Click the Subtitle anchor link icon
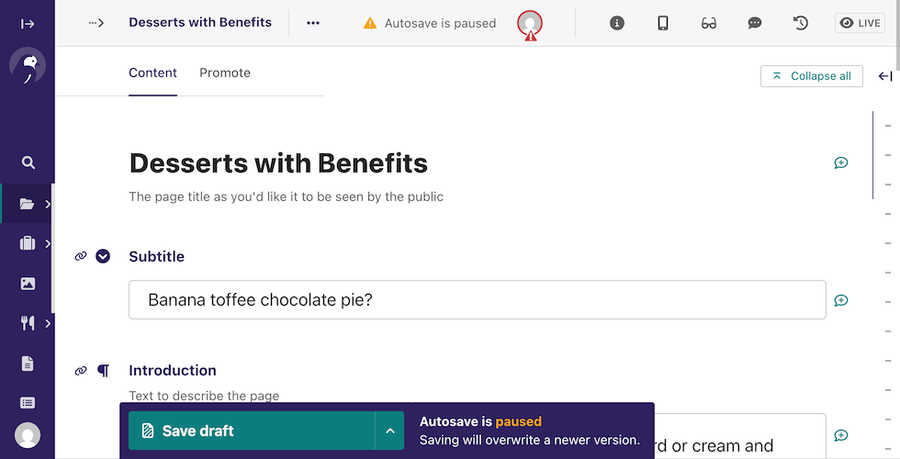The height and width of the screenshot is (459, 900). pyautogui.click(x=81, y=257)
